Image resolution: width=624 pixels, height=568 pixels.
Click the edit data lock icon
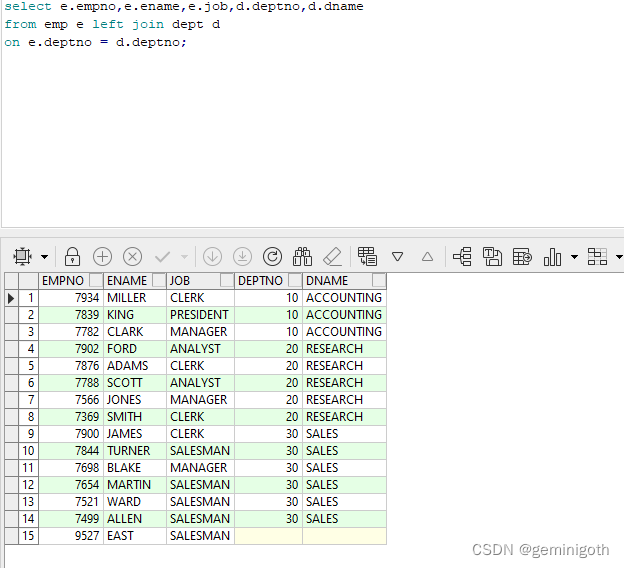point(72,256)
